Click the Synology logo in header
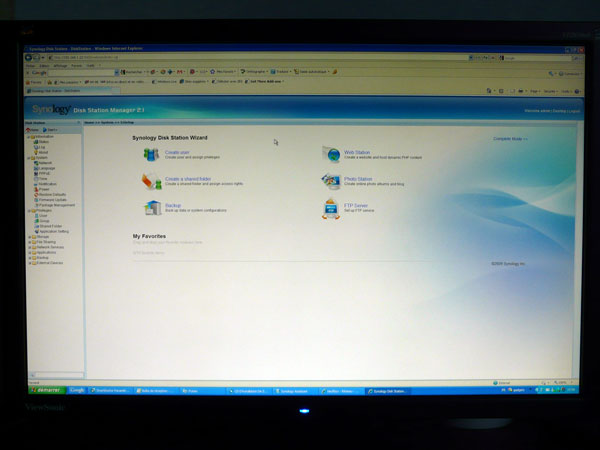The image size is (600, 450). click(x=51, y=109)
